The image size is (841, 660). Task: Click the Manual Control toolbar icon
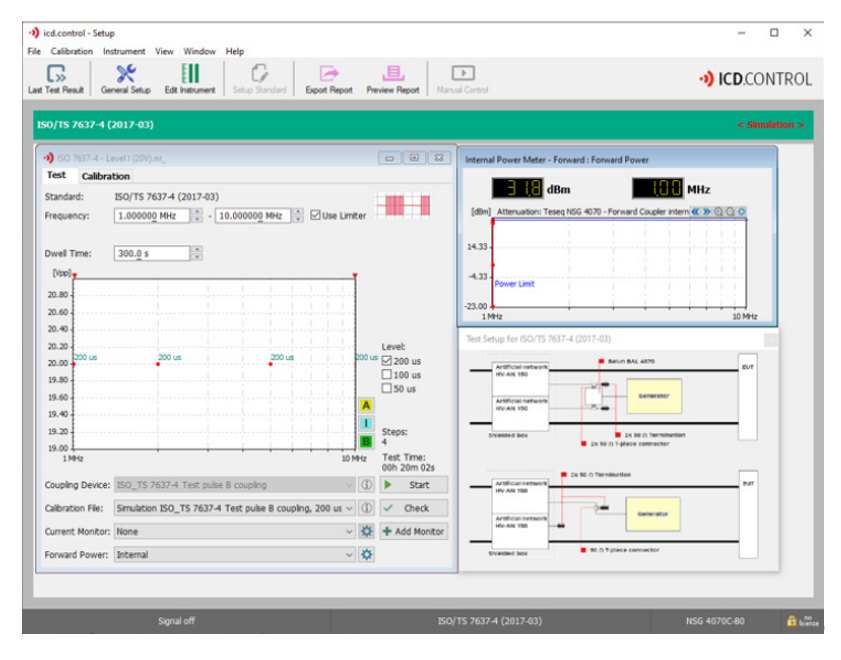462,79
